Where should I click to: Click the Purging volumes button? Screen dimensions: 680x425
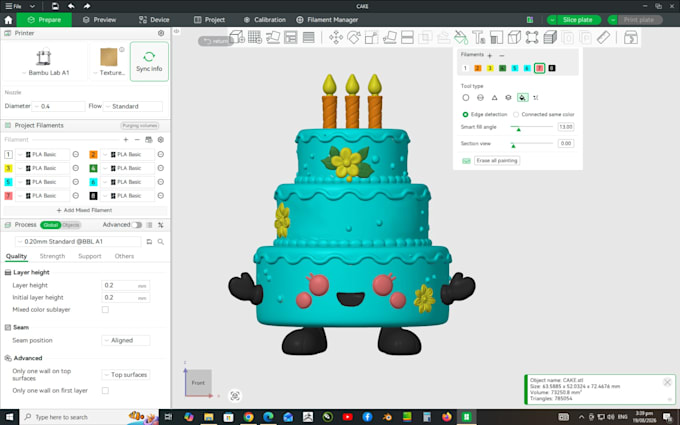coord(140,126)
